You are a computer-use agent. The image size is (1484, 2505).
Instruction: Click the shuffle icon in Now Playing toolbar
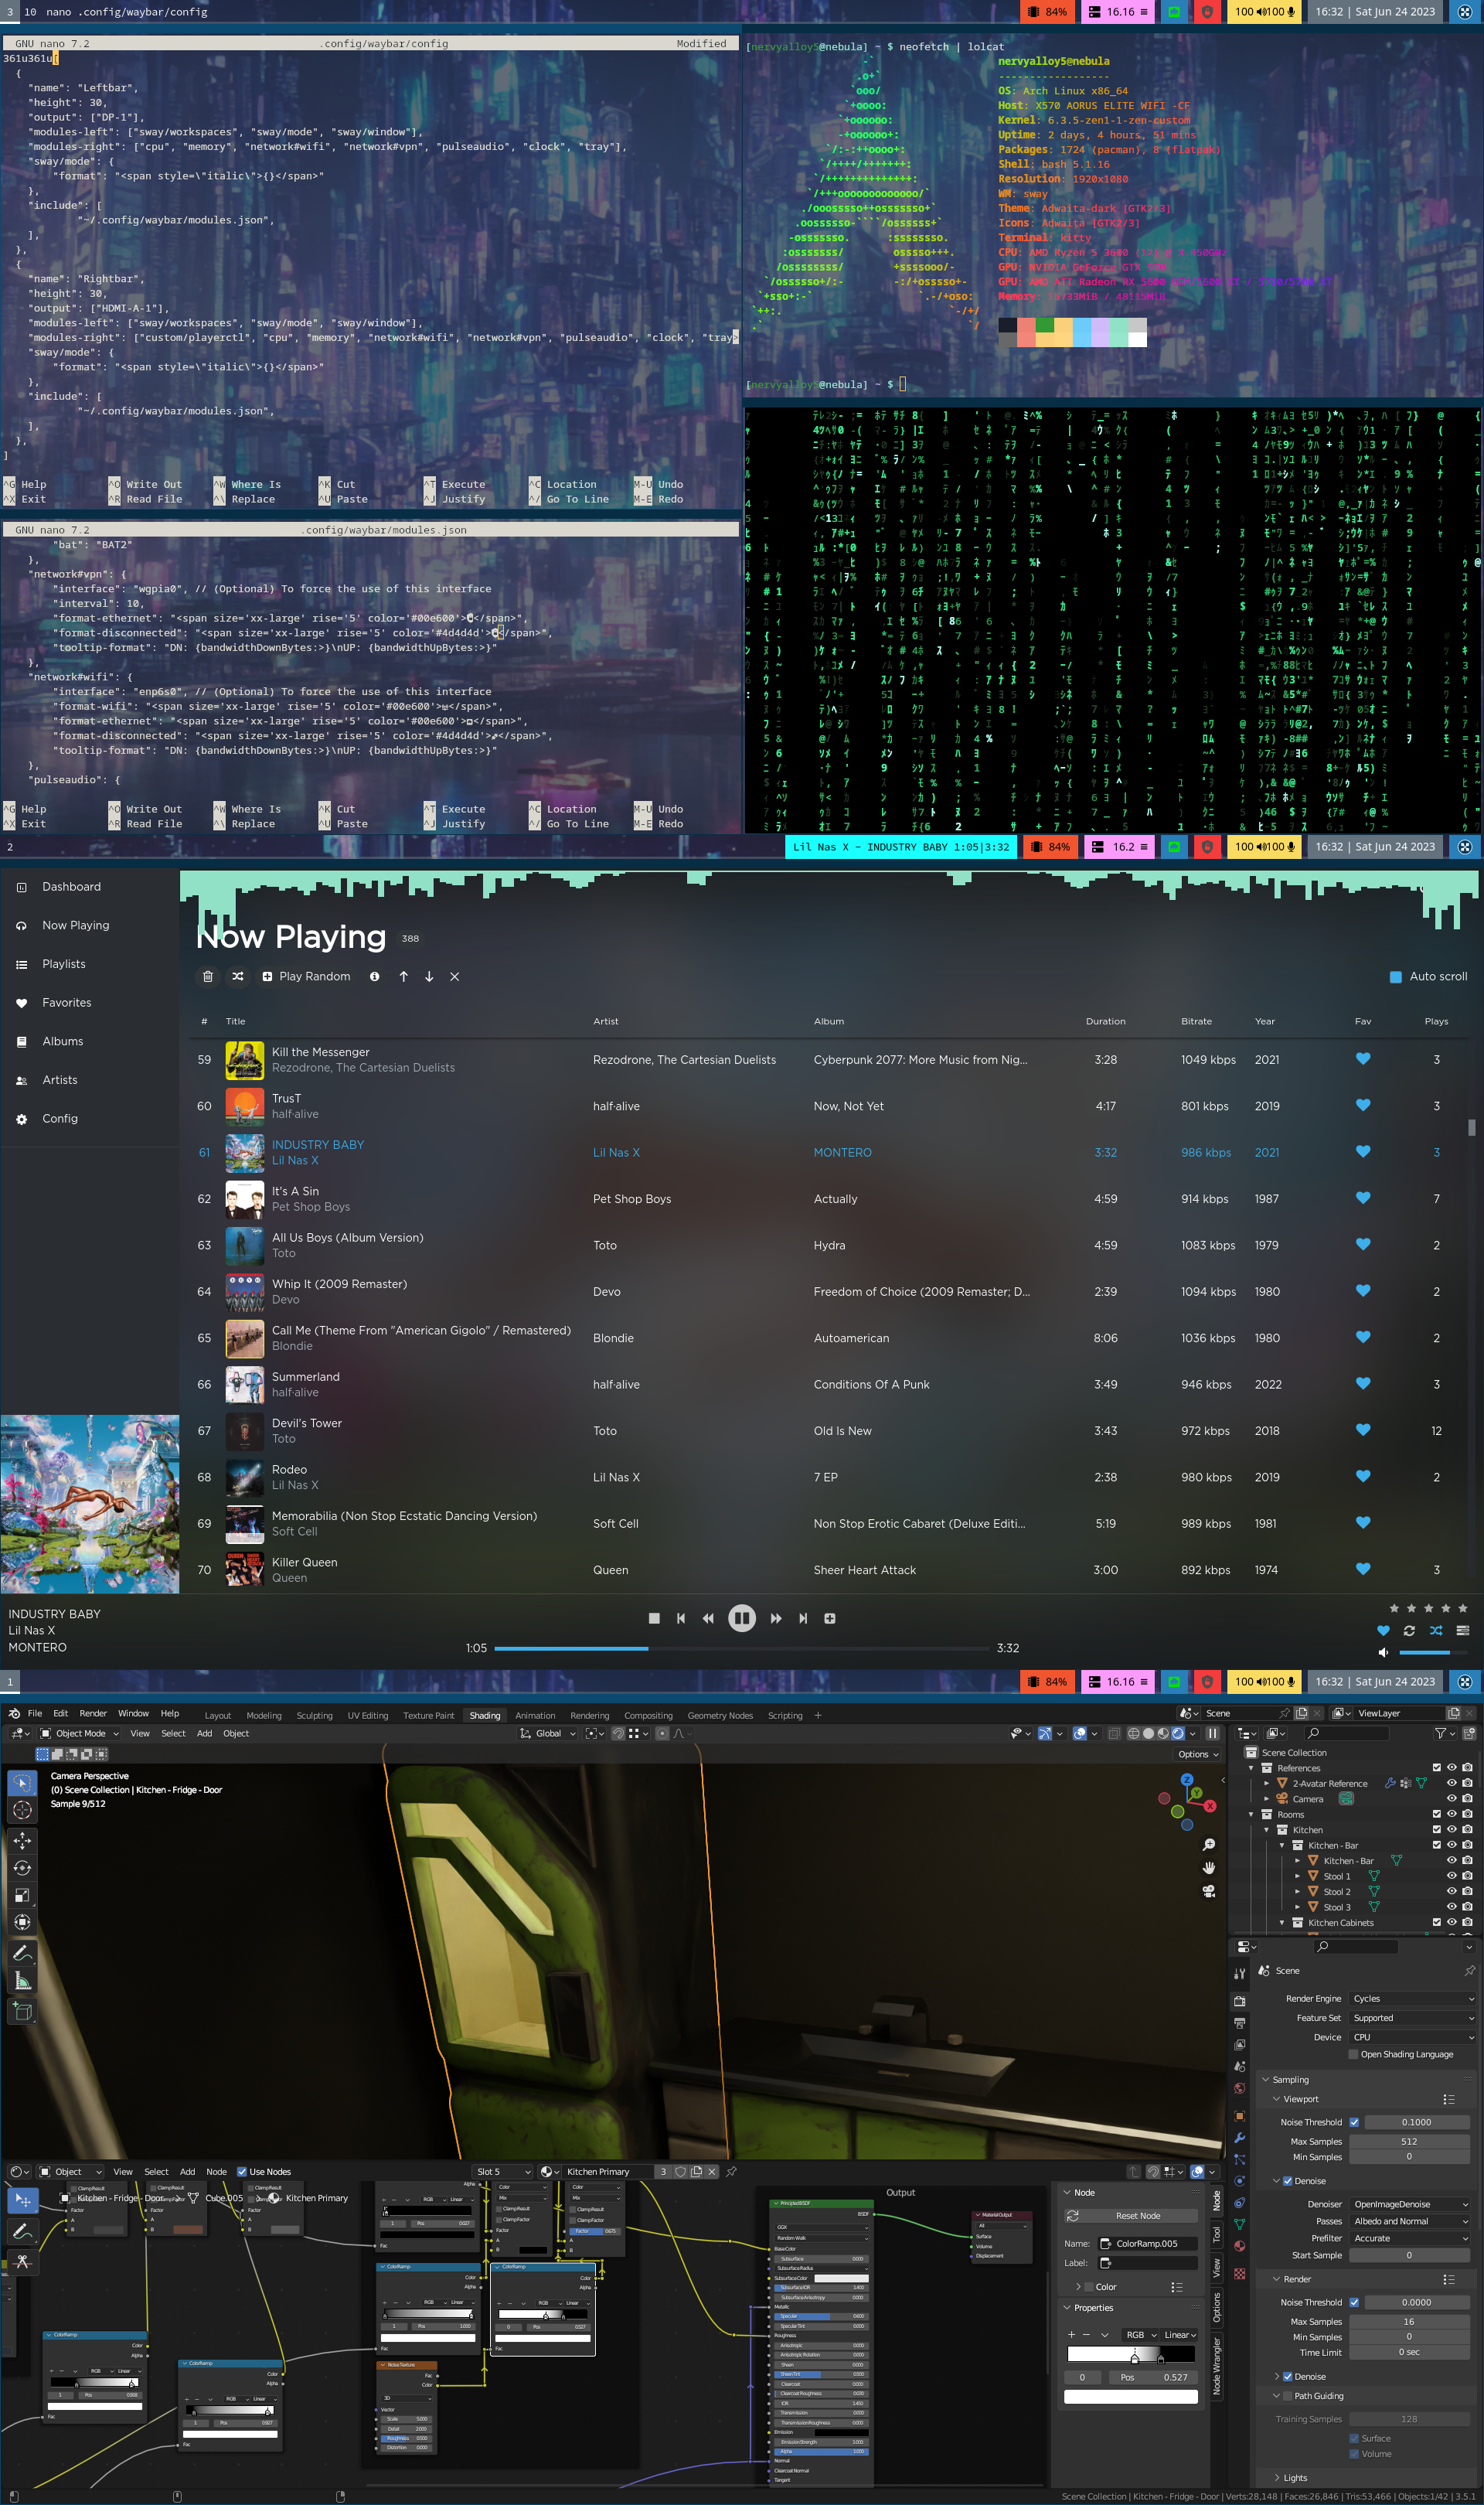[x=238, y=976]
